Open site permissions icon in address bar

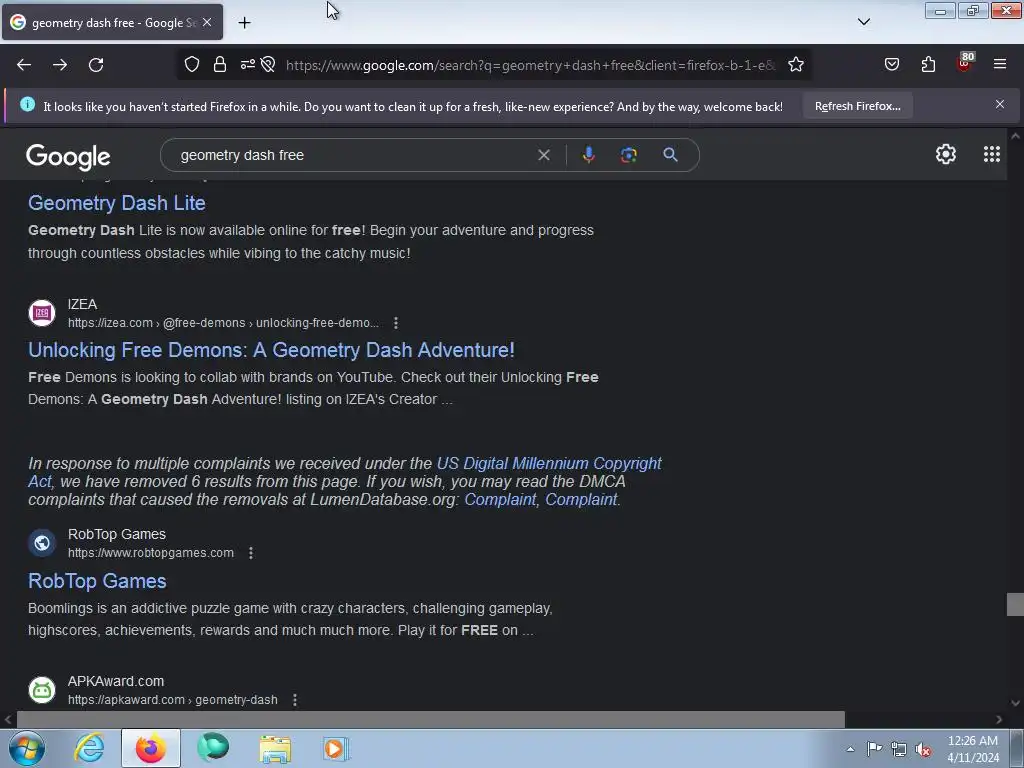[x=248, y=65]
